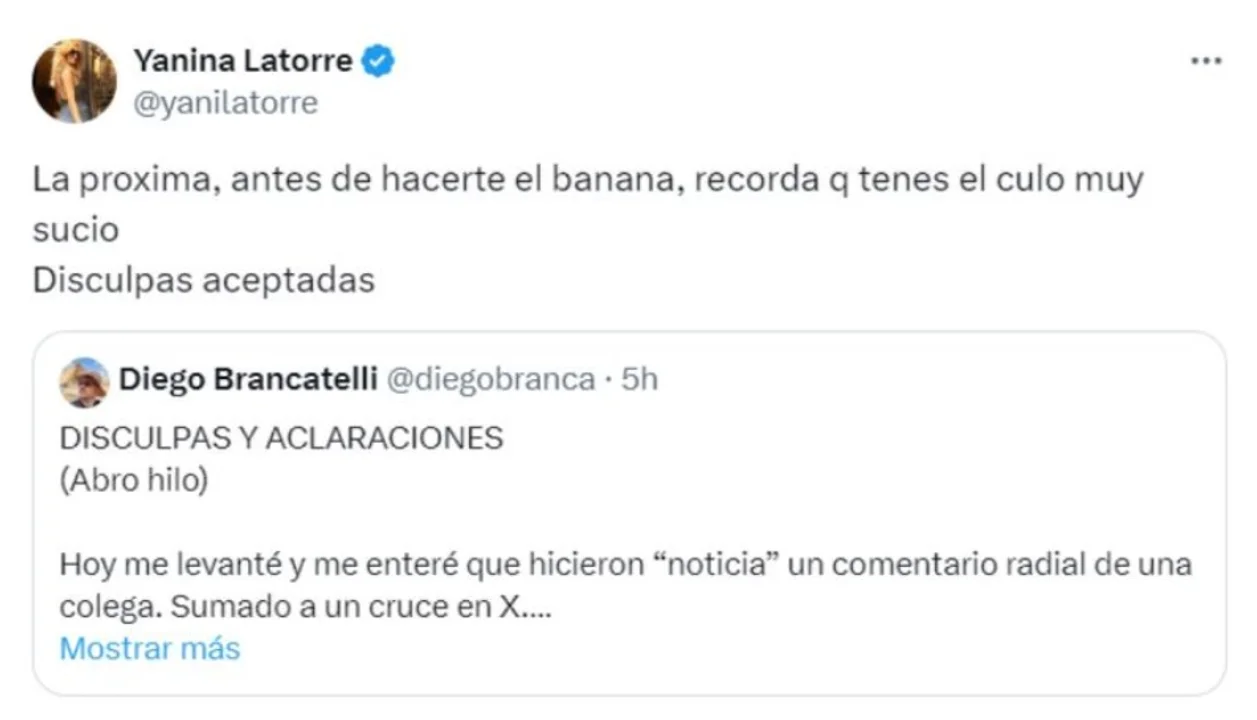Click the Yanina Latorre display name
Image resolution: width=1257 pixels, height=720 pixels.
tap(242, 62)
